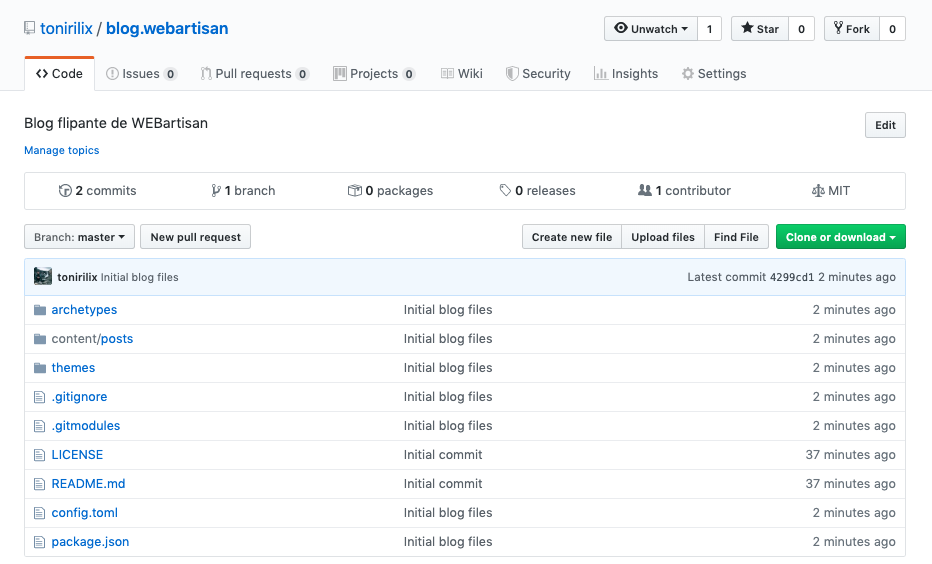932x564 pixels.
Task: Switch to the Issues tab
Action: 141,74
